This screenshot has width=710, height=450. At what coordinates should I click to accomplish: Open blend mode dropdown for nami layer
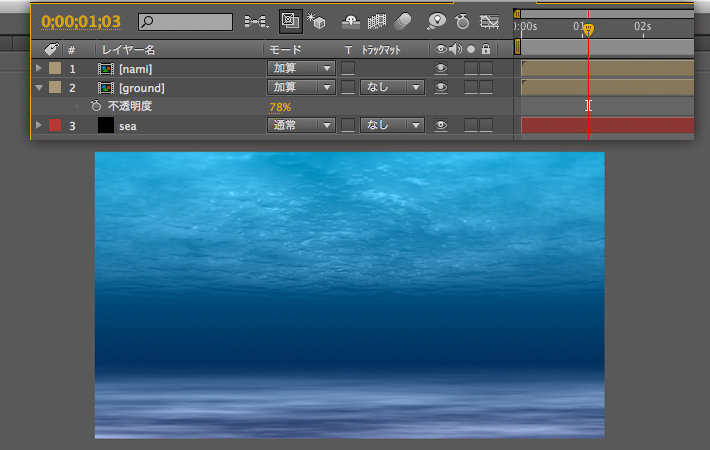(x=301, y=68)
